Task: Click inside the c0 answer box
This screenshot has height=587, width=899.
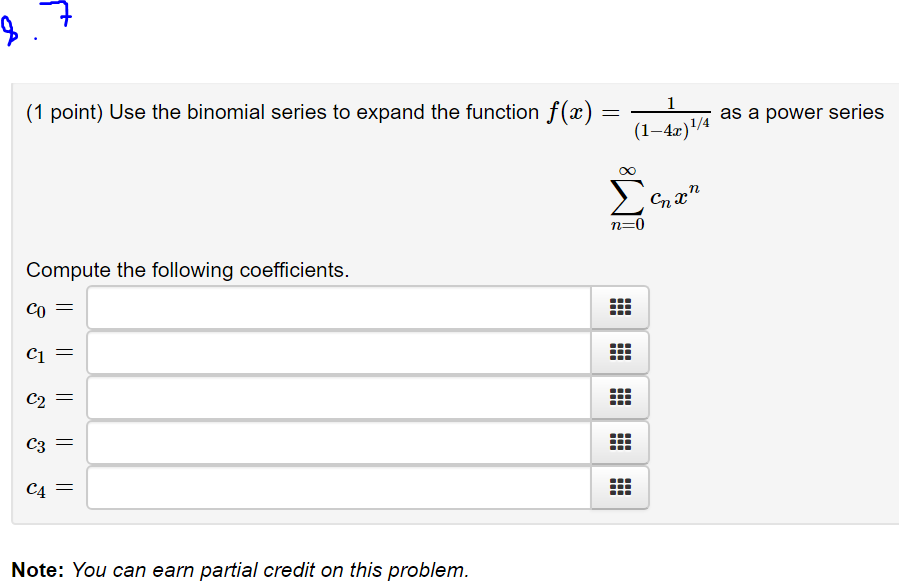Action: pyautogui.click(x=335, y=307)
